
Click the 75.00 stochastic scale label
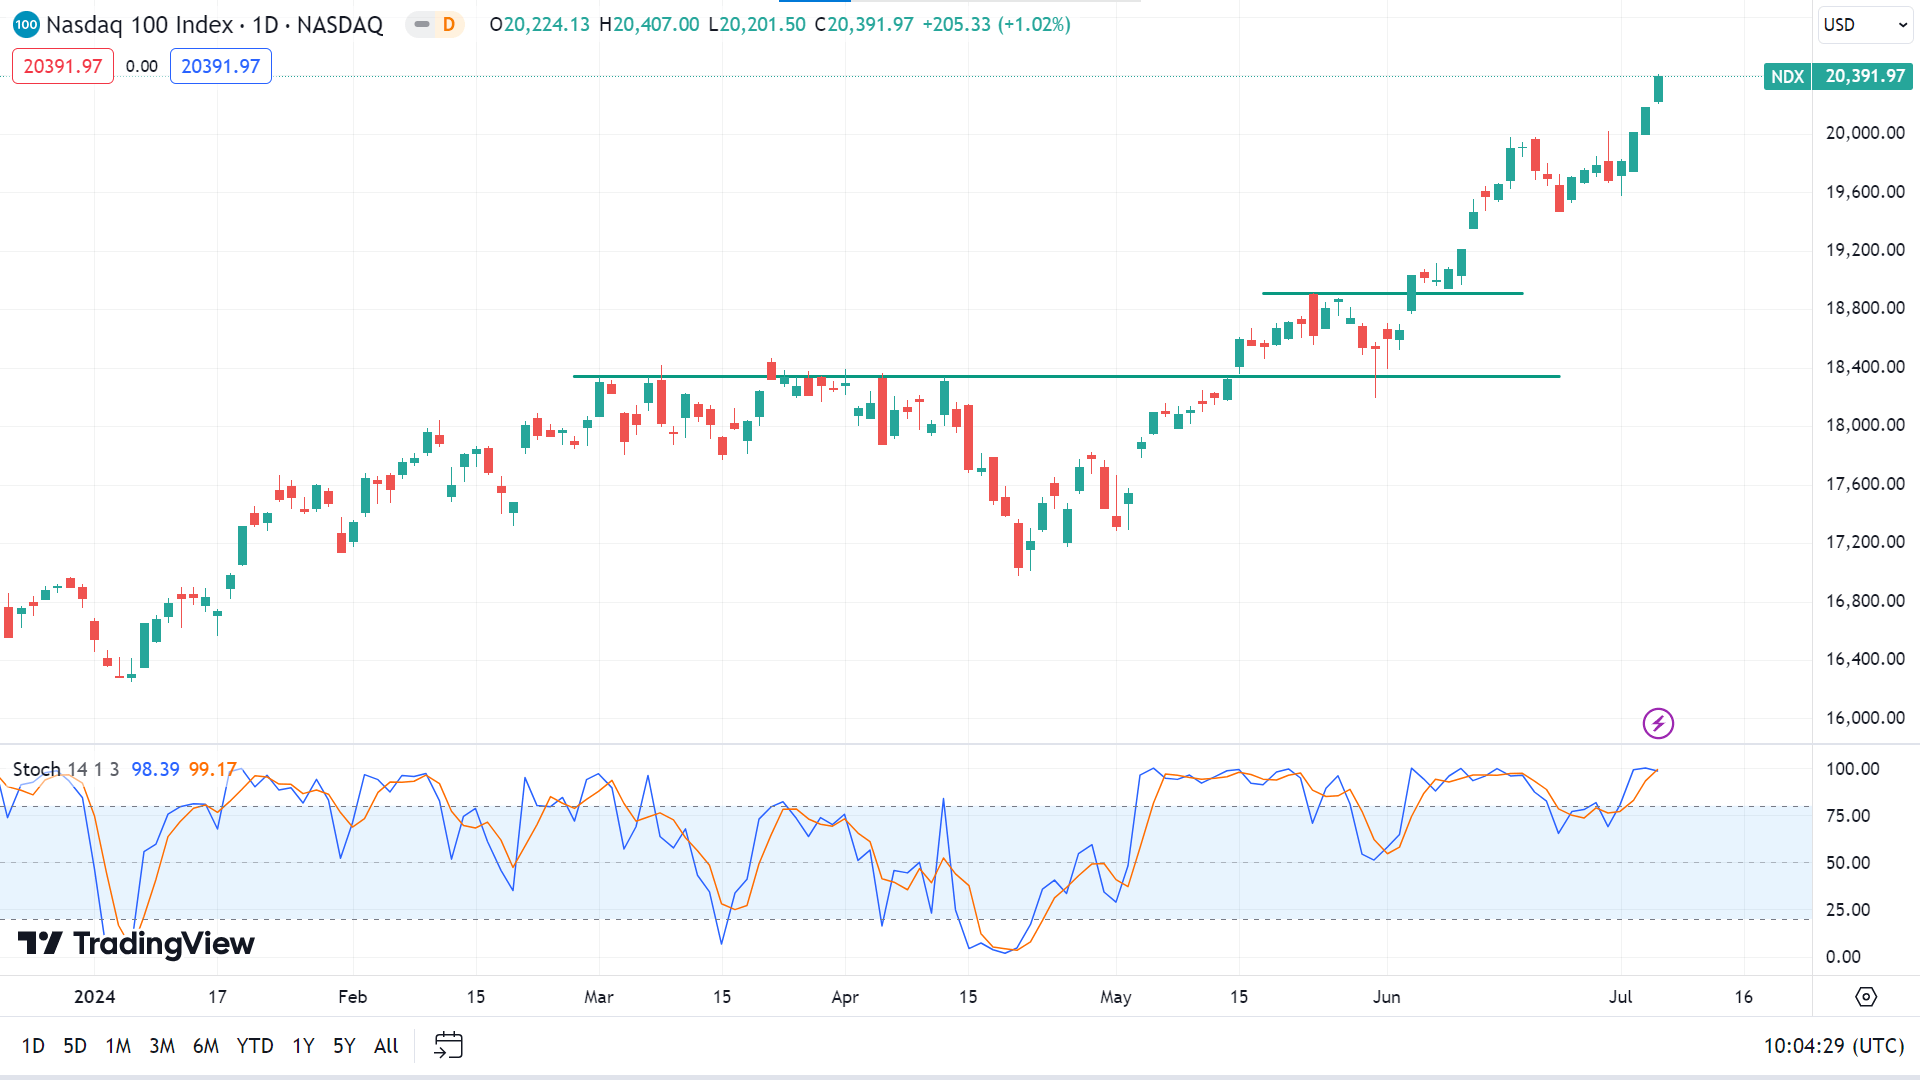[x=1848, y=816]
